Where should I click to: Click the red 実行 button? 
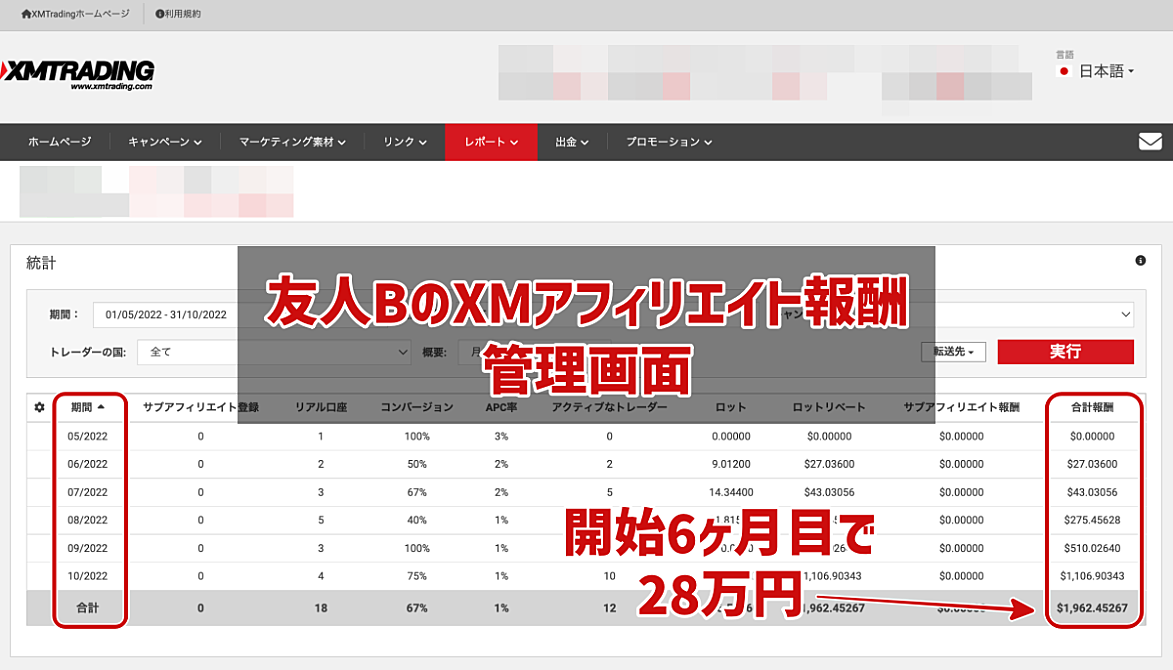coord(1065,351)
